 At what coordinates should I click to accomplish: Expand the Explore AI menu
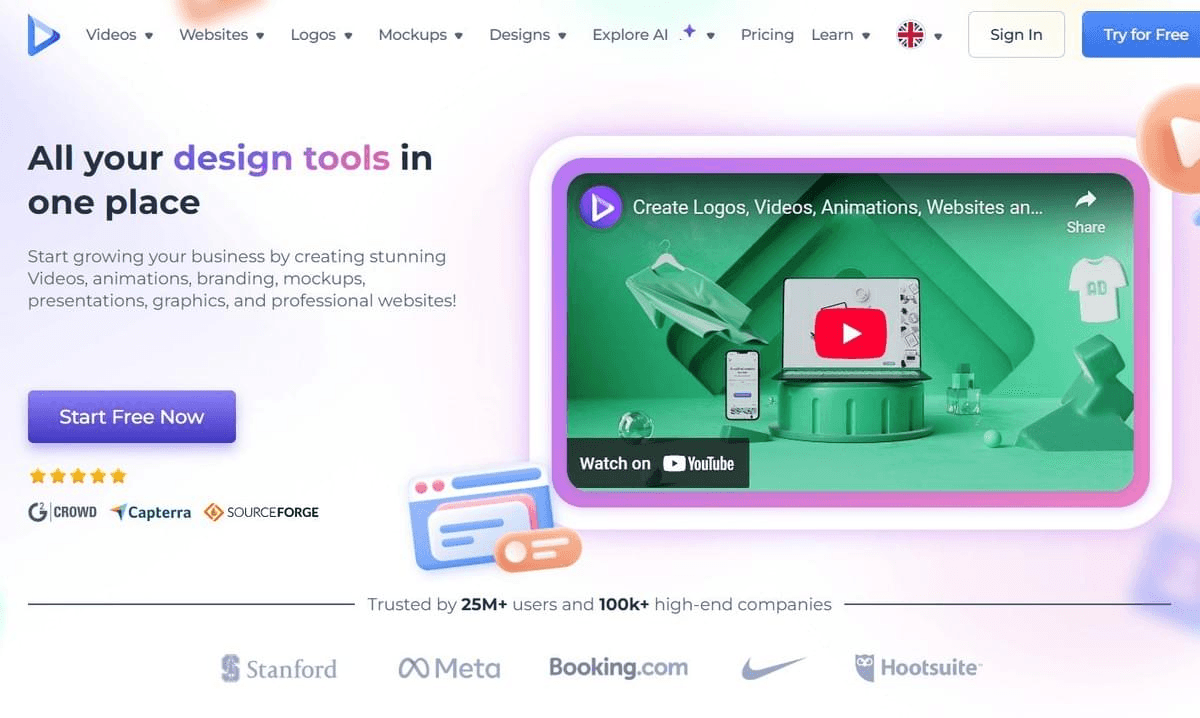click(x=653, y=35)
